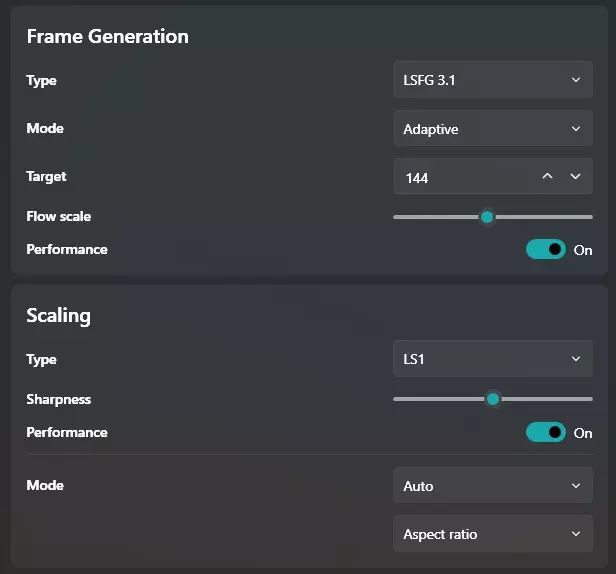The height and width of the screenshot is (574, 616).
Task: Open the Adaptive mode dropdown
Action: 492,129
